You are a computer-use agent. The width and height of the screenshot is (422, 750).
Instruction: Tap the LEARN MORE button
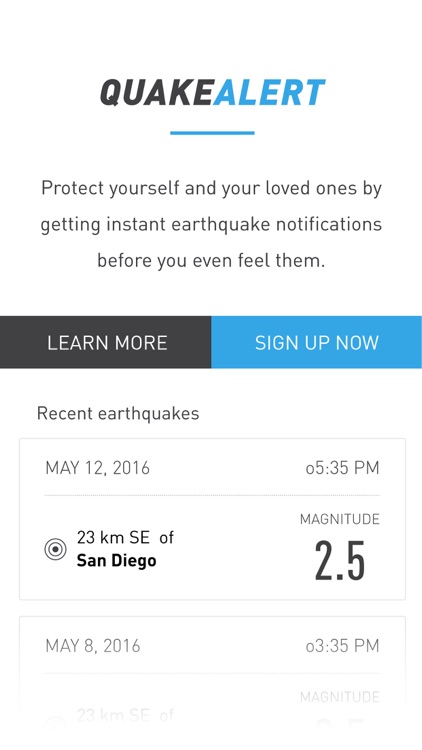(106, 342)
